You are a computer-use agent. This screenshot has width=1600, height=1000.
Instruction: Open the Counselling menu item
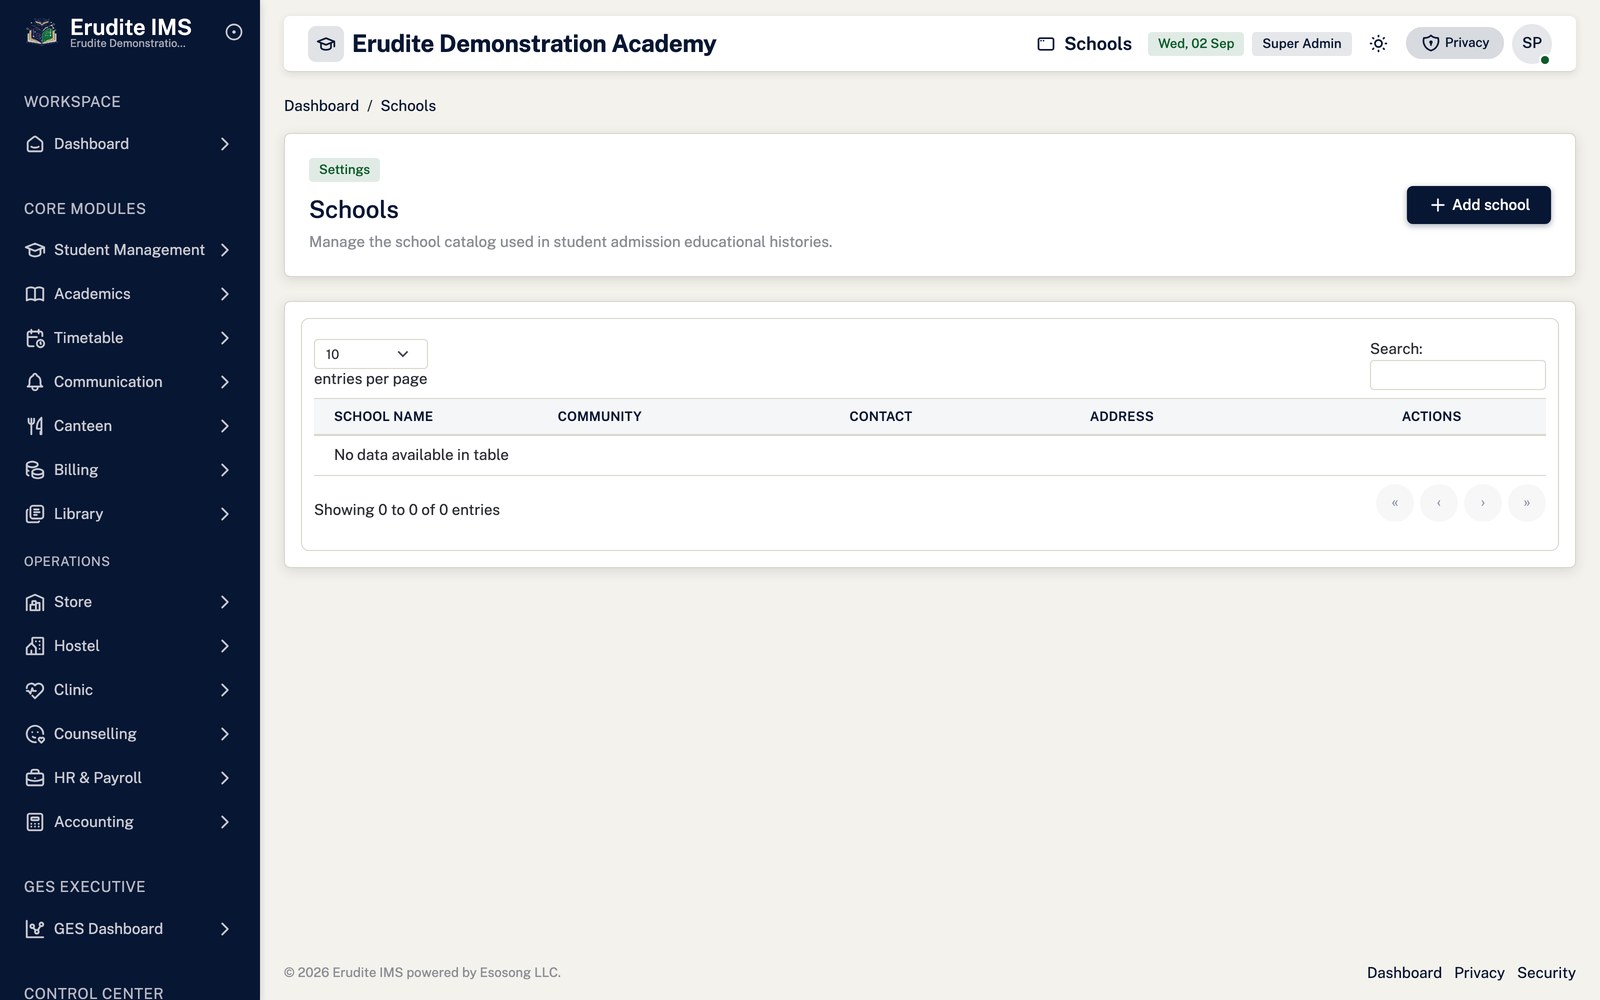(130, 734)
